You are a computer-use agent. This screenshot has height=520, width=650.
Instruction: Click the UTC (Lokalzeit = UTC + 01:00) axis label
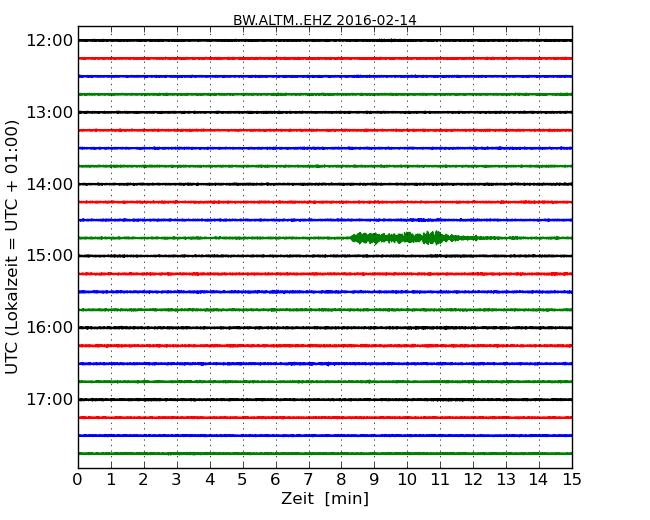pyautogui.click(x=12, y=247)
